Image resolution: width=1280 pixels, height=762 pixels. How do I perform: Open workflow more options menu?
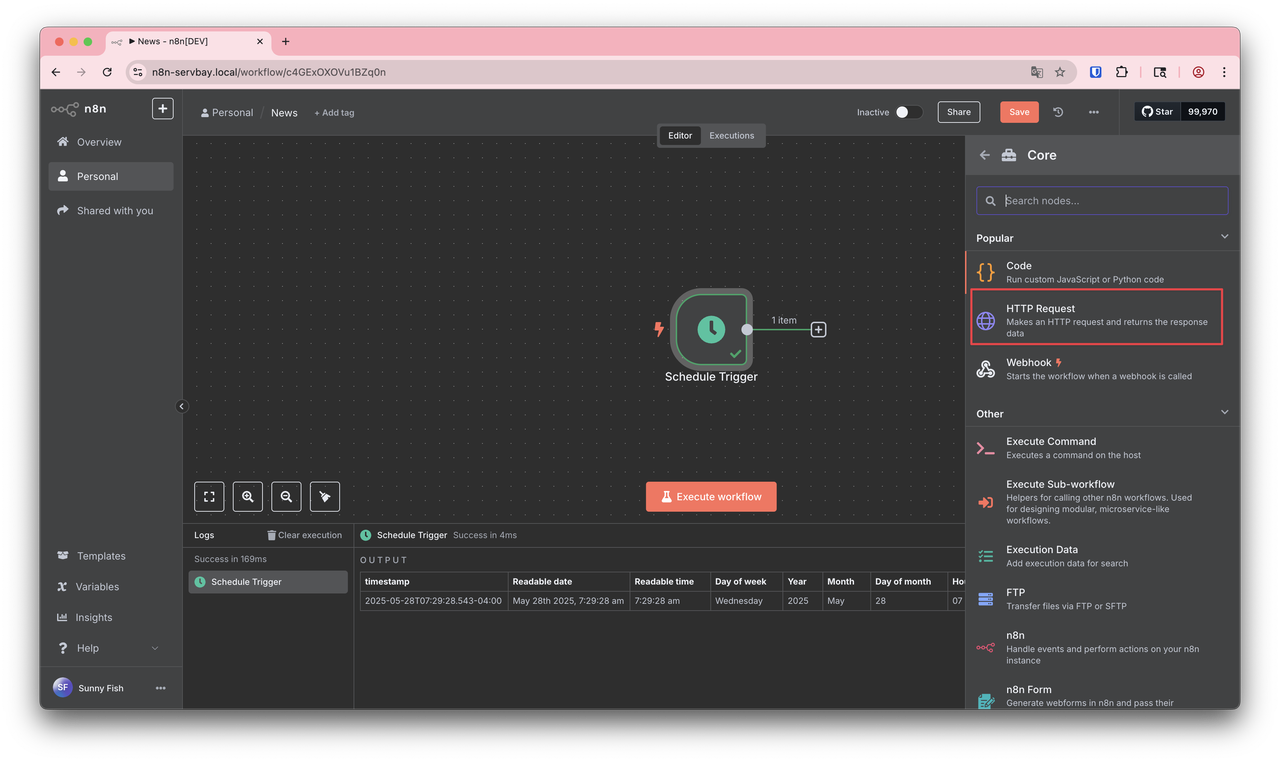(x=1094, y=112)
